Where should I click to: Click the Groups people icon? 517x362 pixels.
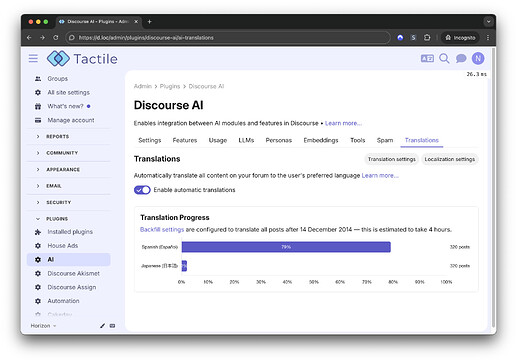coord(38,79)
